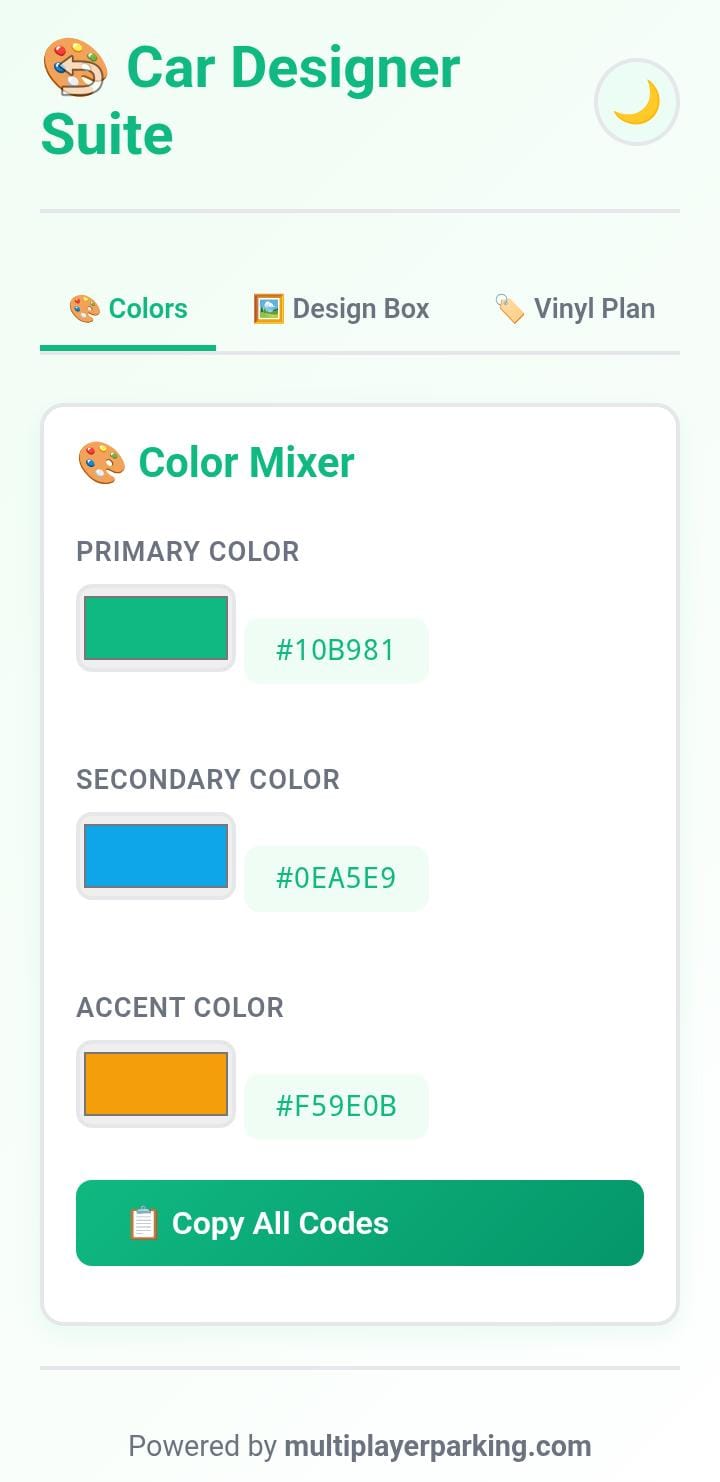Visit the multiplayerparking.com link

click(x=438, y=1446)
